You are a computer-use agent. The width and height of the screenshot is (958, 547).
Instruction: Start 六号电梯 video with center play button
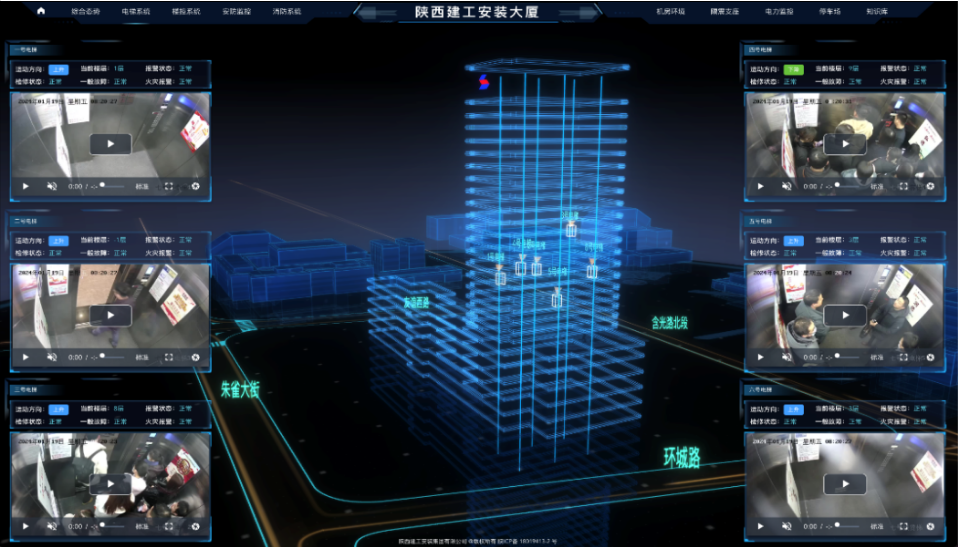[x=846, y=484]
